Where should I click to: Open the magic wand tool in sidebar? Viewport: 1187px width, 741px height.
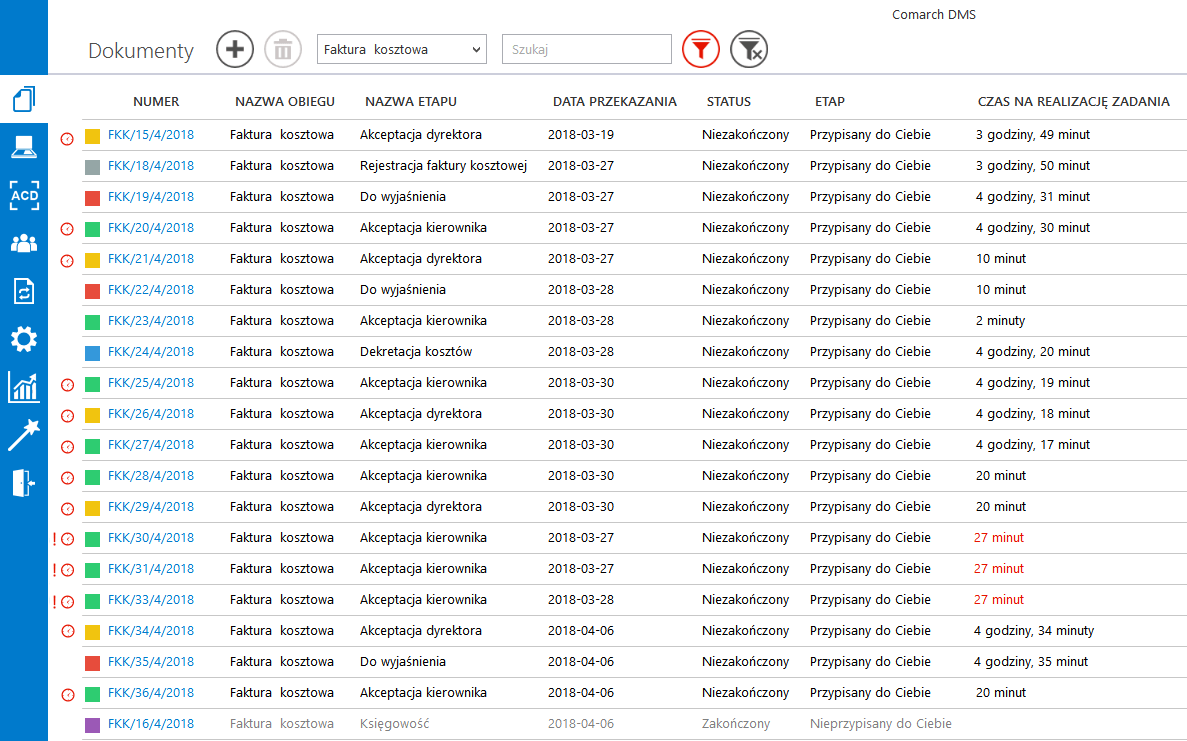23,435
